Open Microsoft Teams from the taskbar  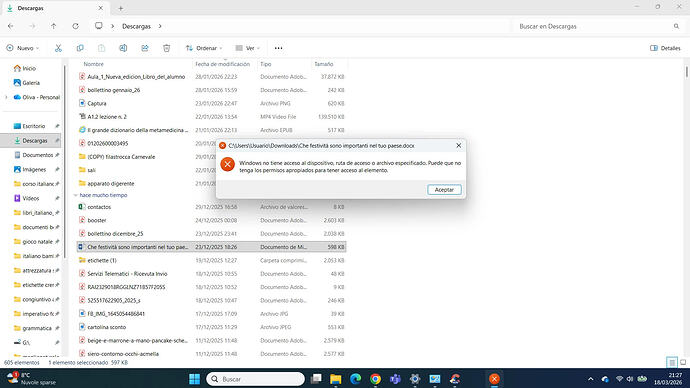coord(395,379)
